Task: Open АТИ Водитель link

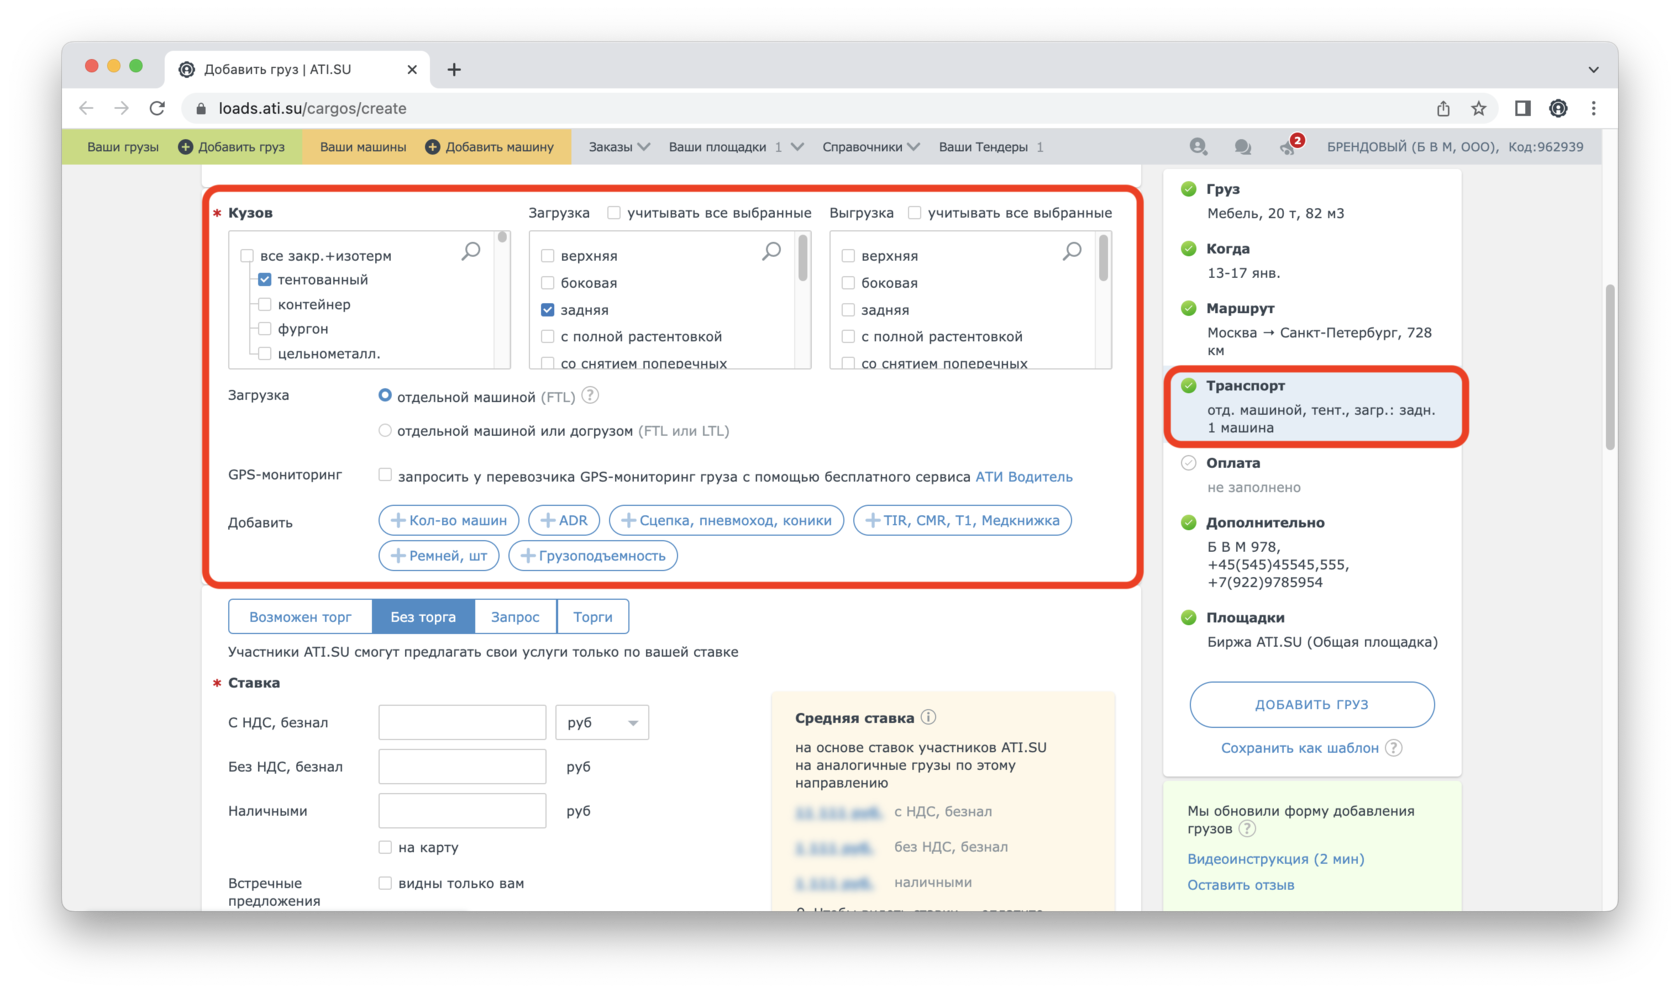Action: point(1024,477)
